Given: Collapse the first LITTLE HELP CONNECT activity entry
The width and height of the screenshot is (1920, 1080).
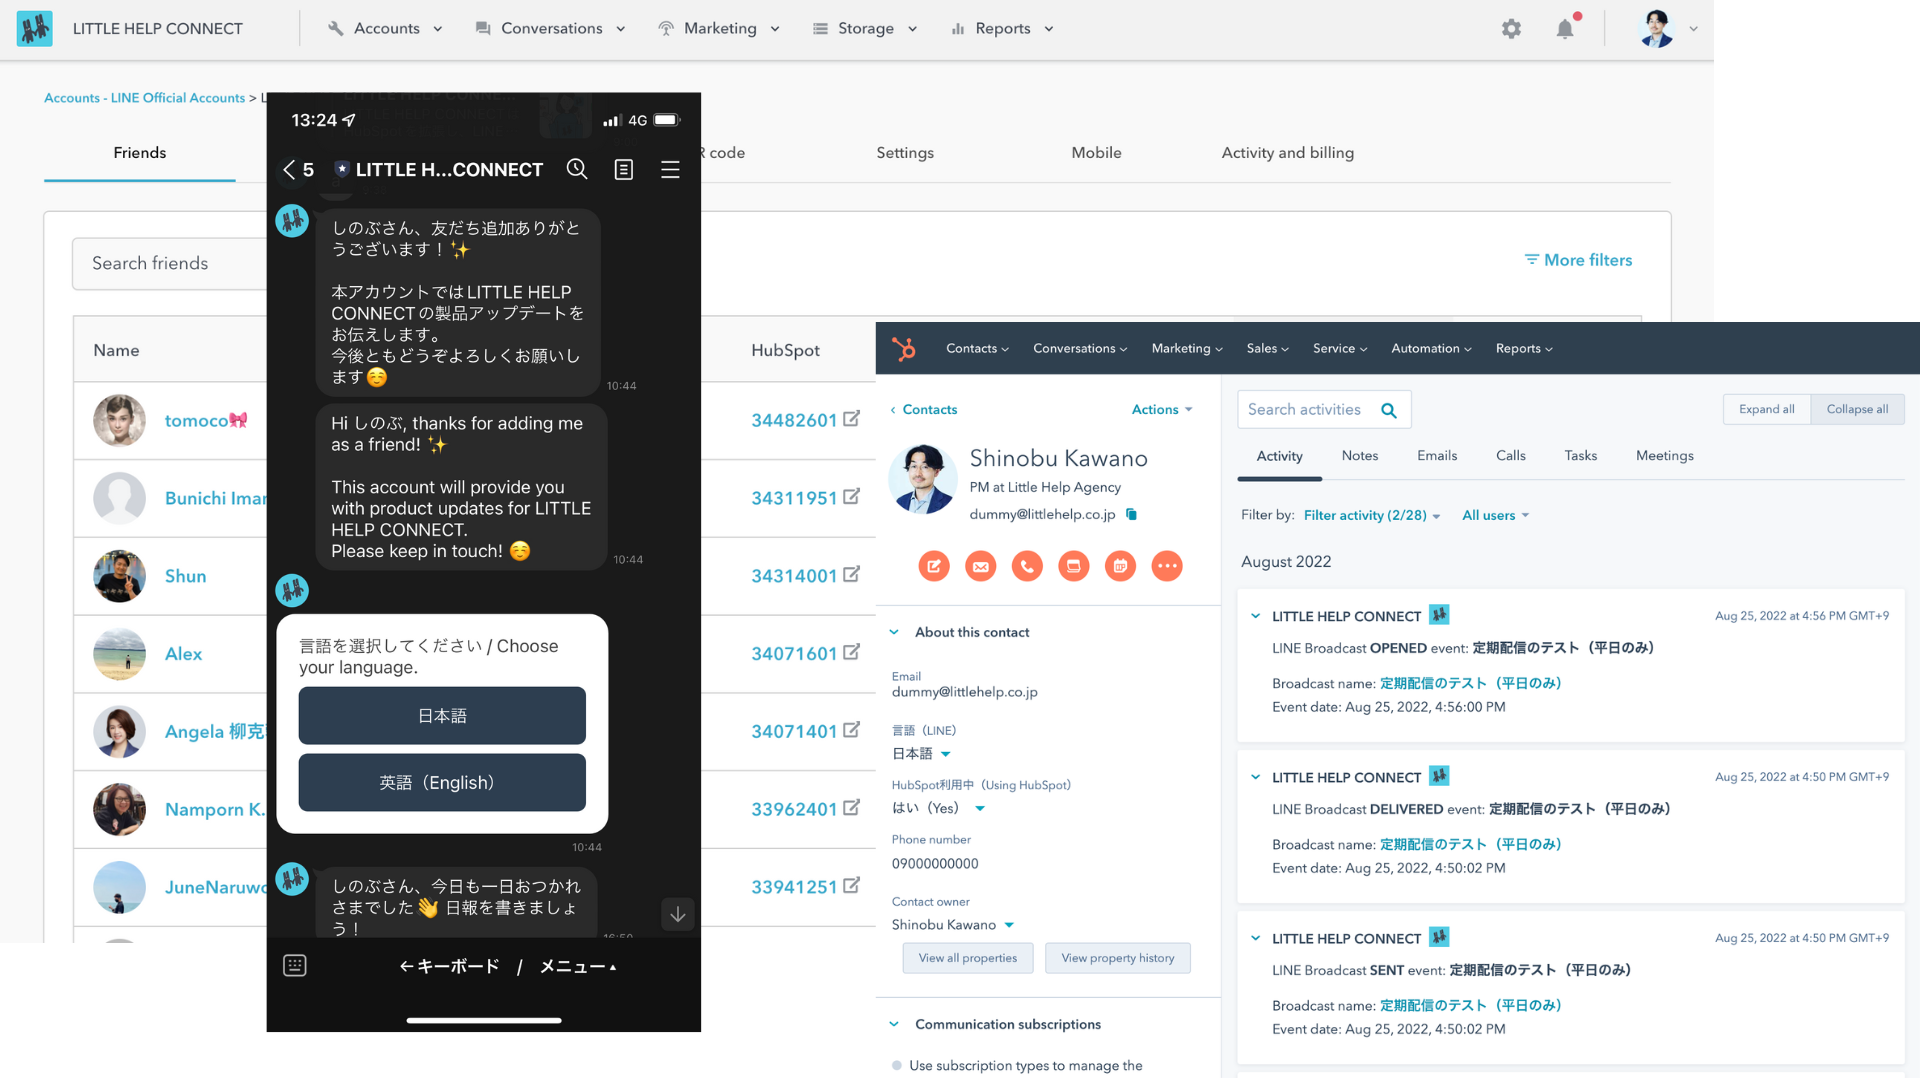Looking at the screenshot, I should coord(1256,616).
